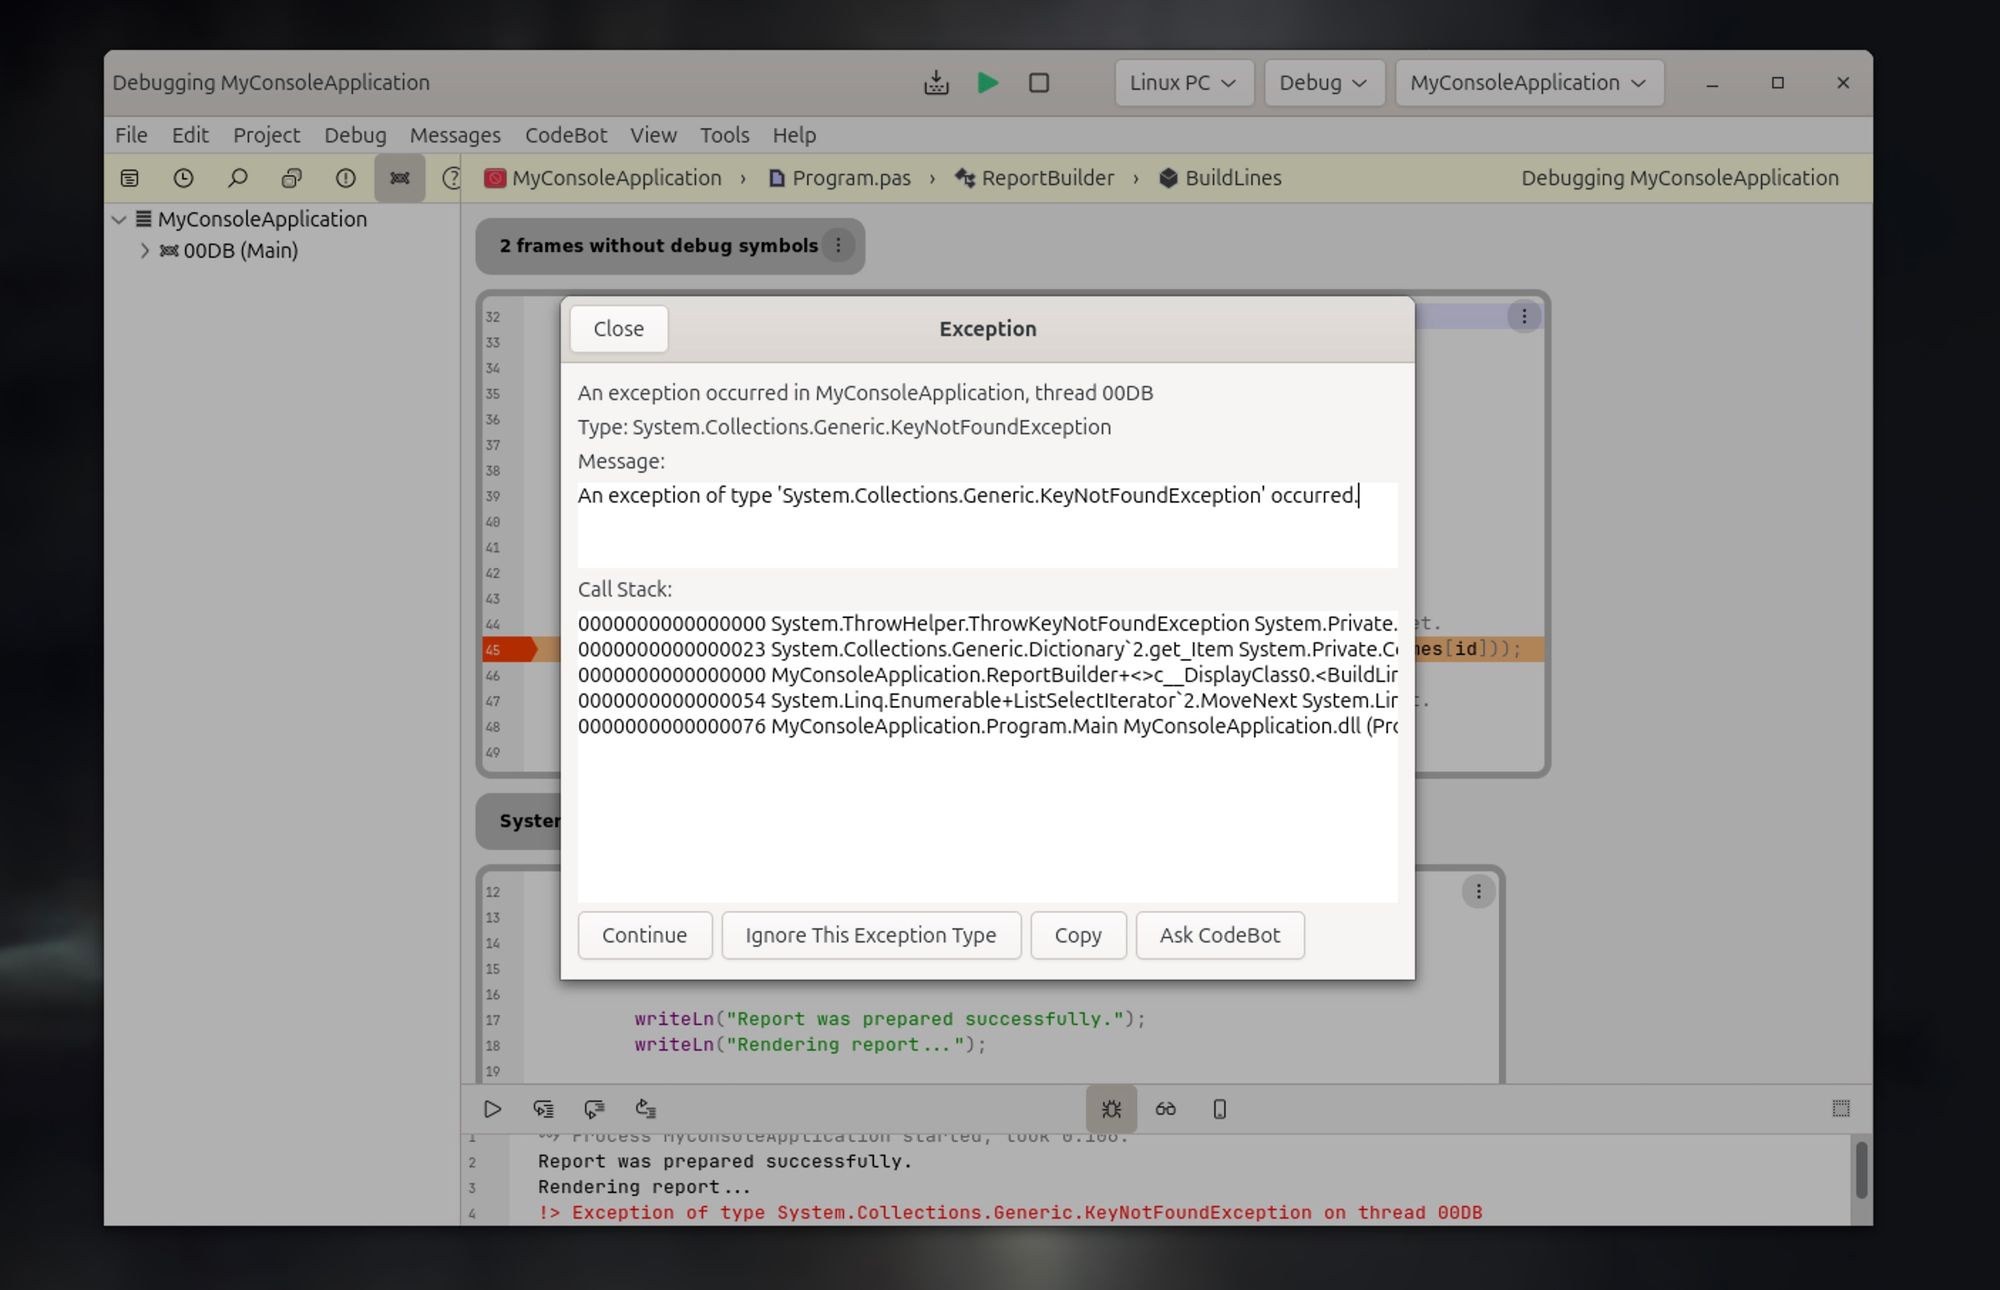Select the Dictionary`2.get_Item call stack row
2000x1290 pixels.
(988, 649)
